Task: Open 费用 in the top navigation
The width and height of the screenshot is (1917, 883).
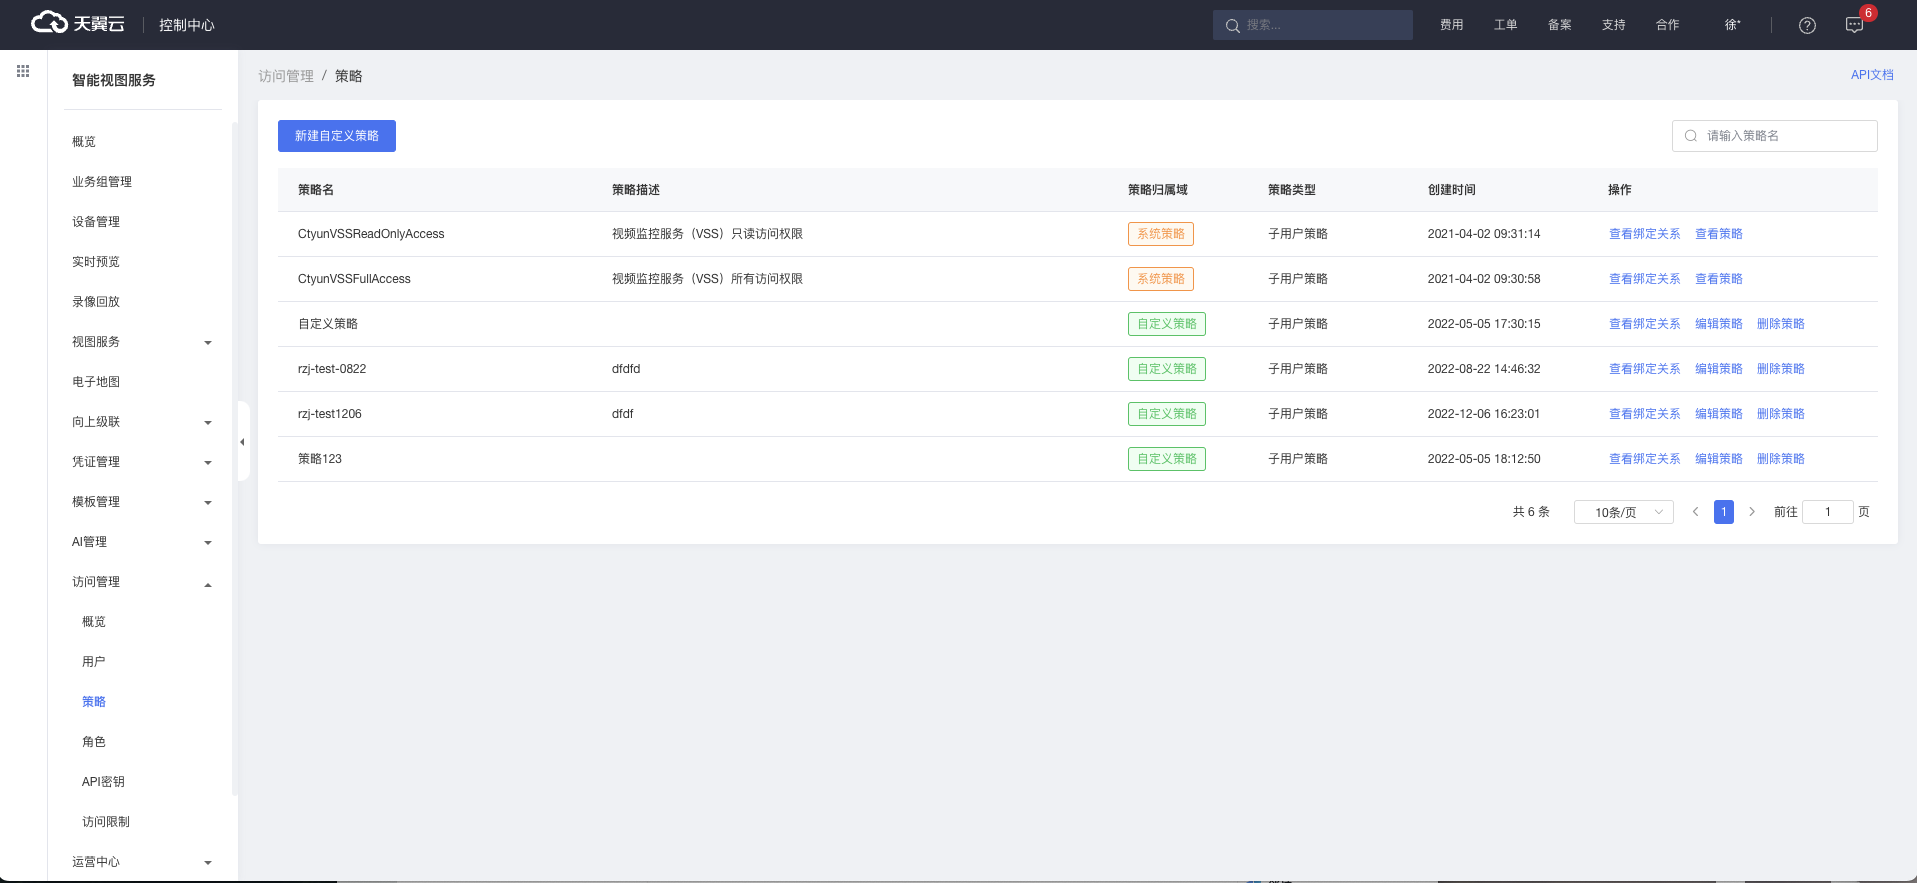Action: [1451, 25]
